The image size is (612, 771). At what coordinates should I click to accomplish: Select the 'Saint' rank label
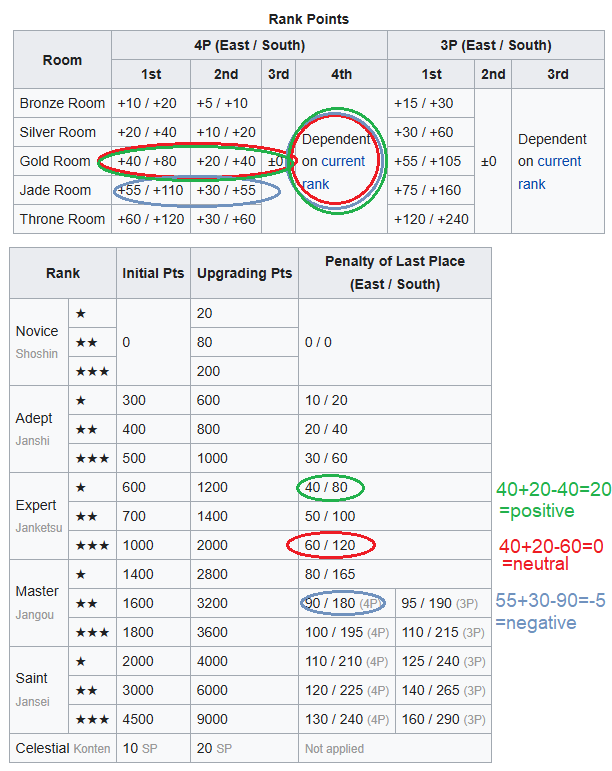[31, 679]
